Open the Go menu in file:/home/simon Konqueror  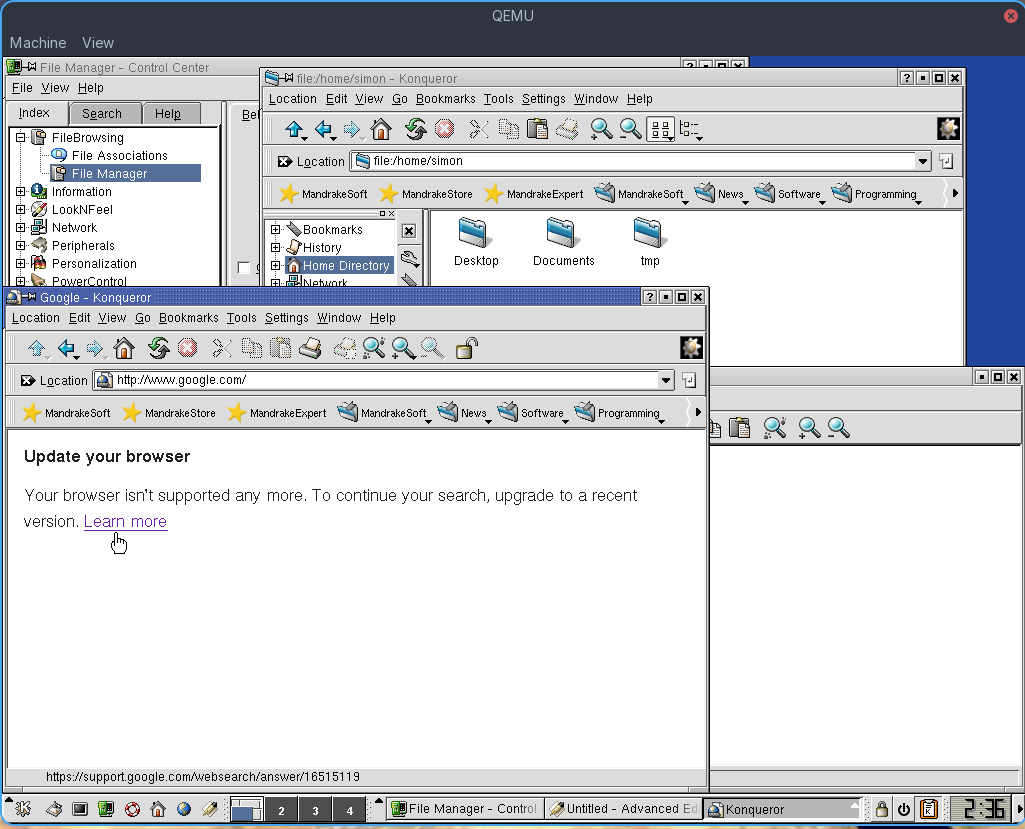point(399,99)
